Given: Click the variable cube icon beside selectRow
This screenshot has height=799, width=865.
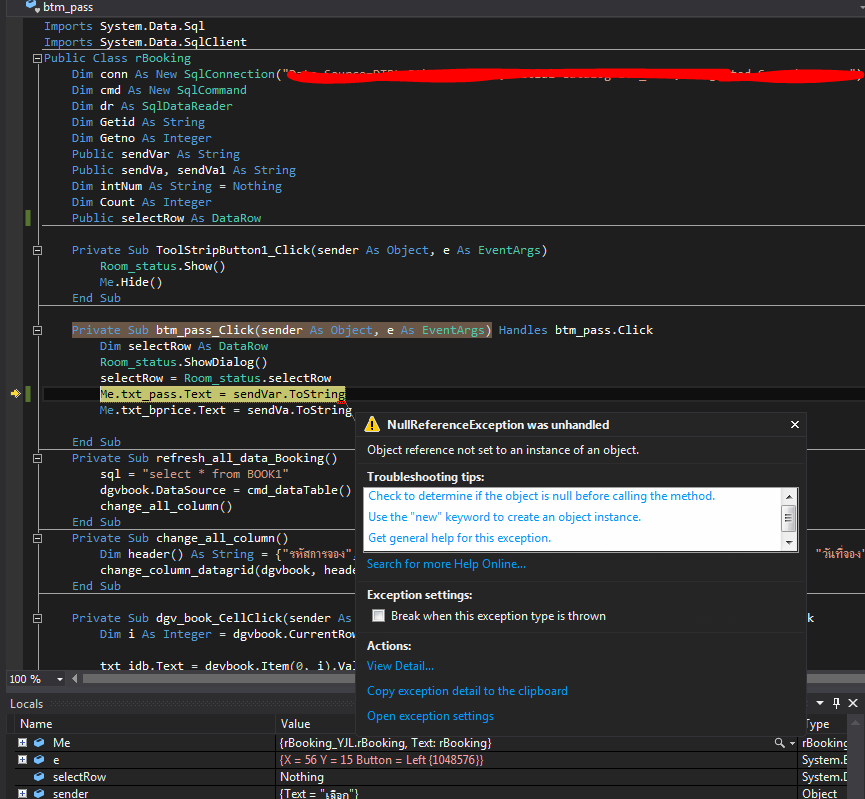Looking at the screenshot, I should coord(39,776).
